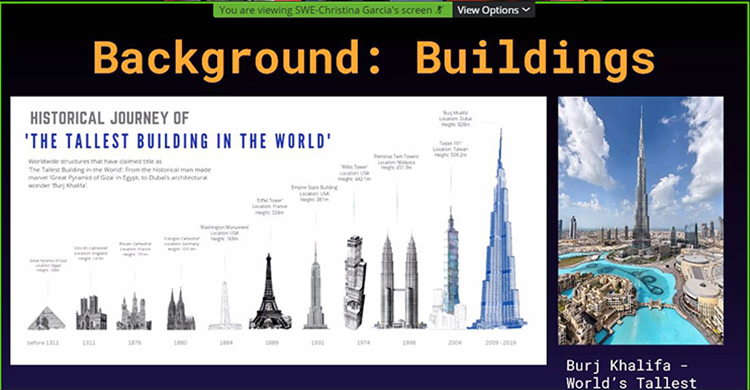The height and width of the screenshot is (390, 750).
Task: Open the View Options dropdown
Action: point(493,10)
